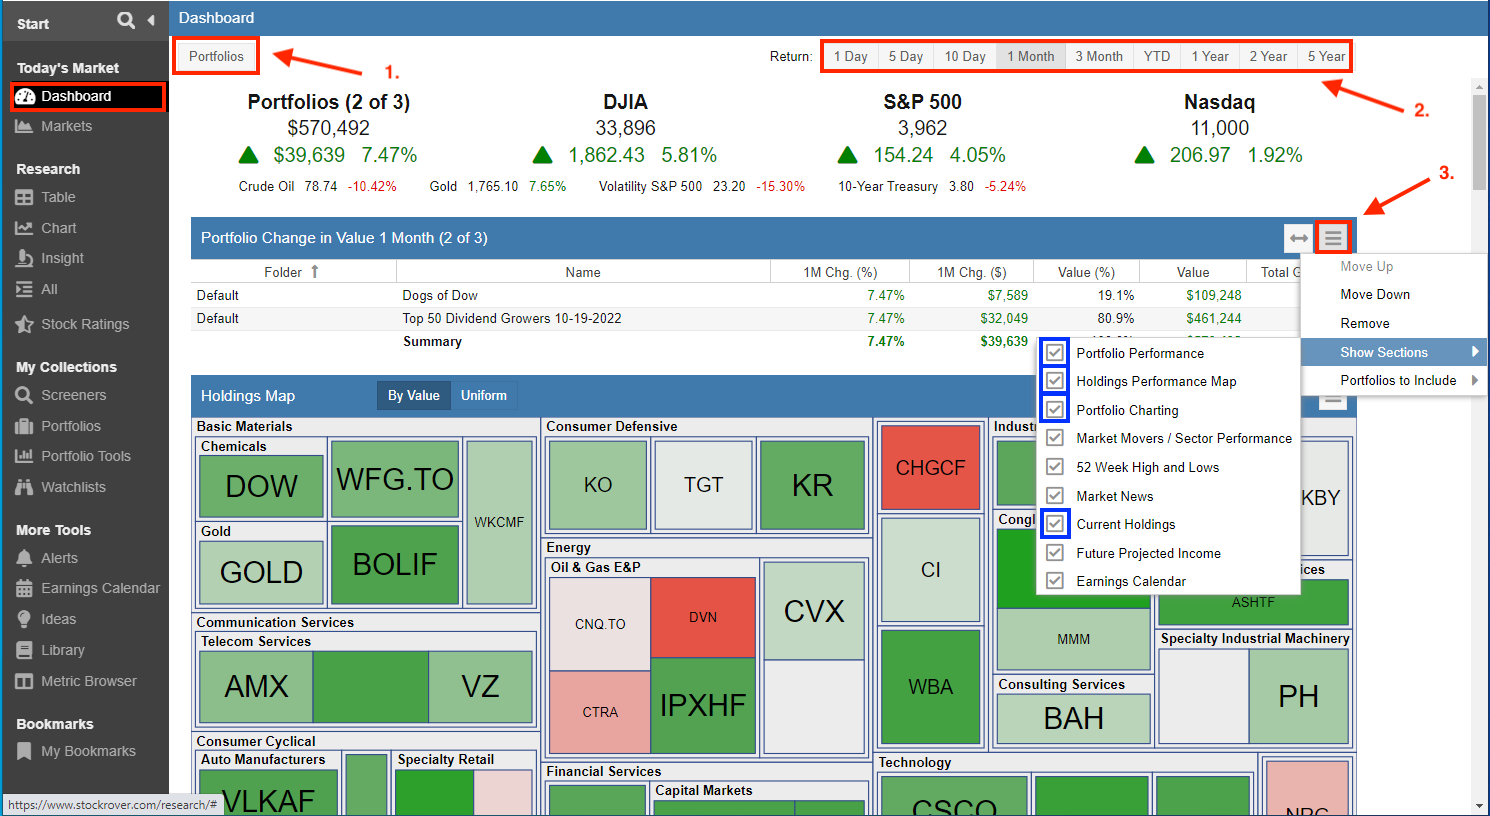Expand the Show Sections submenu
The height and width of the screenshot is (816, 1490).
(1394, 352)
